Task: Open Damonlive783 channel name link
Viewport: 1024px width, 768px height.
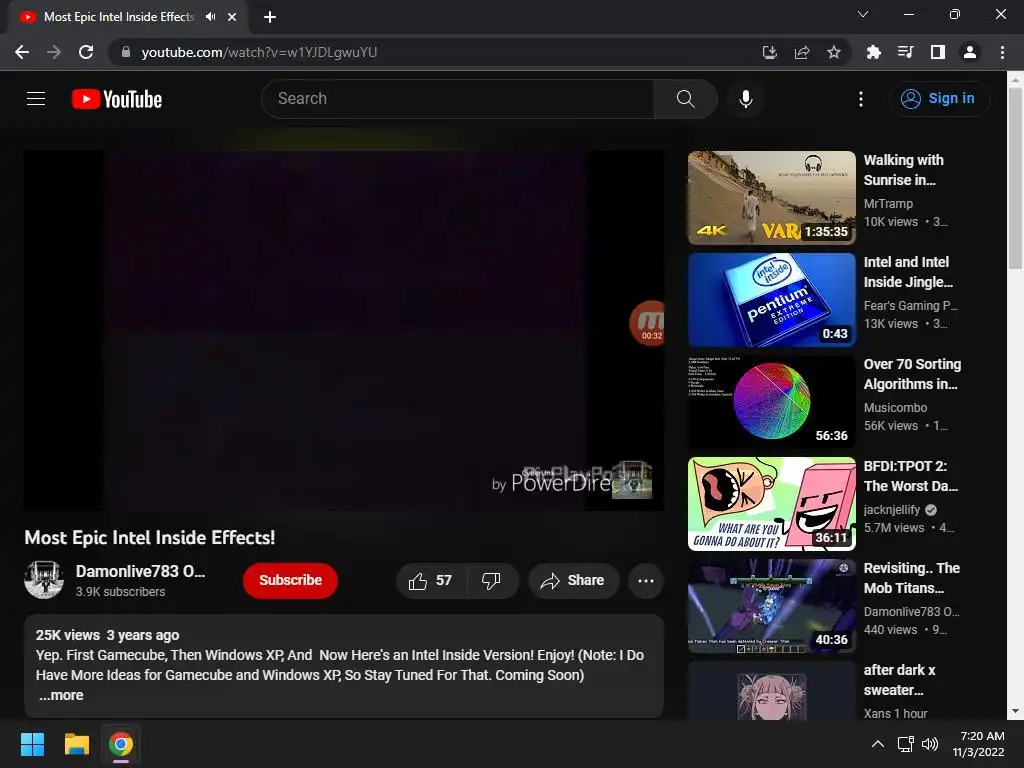Action: [x=140, y=571]
